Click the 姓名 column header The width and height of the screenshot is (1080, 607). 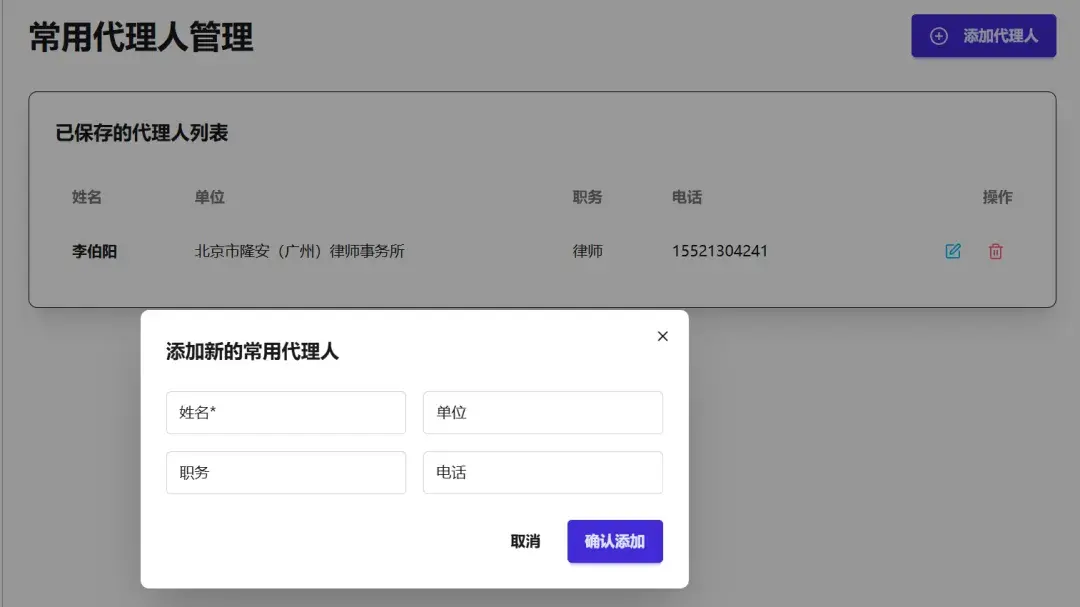(87, 197)
